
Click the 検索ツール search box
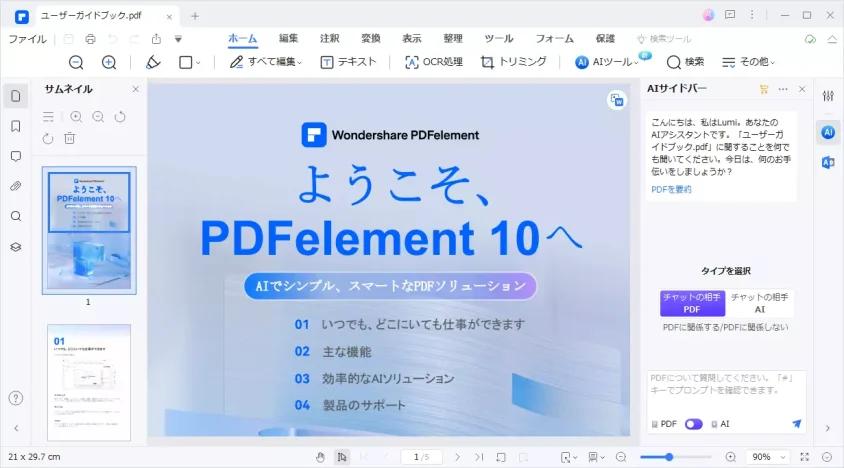tap(664, 39)
